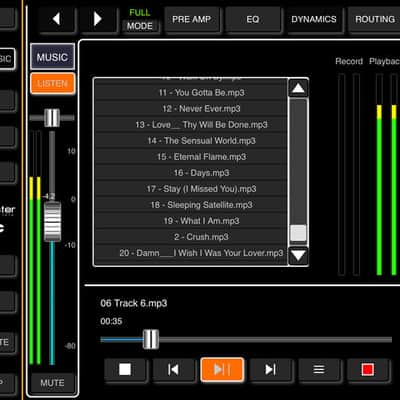Select '17 - Stay (I Missed You).mp3'

[x=191, y=189]
